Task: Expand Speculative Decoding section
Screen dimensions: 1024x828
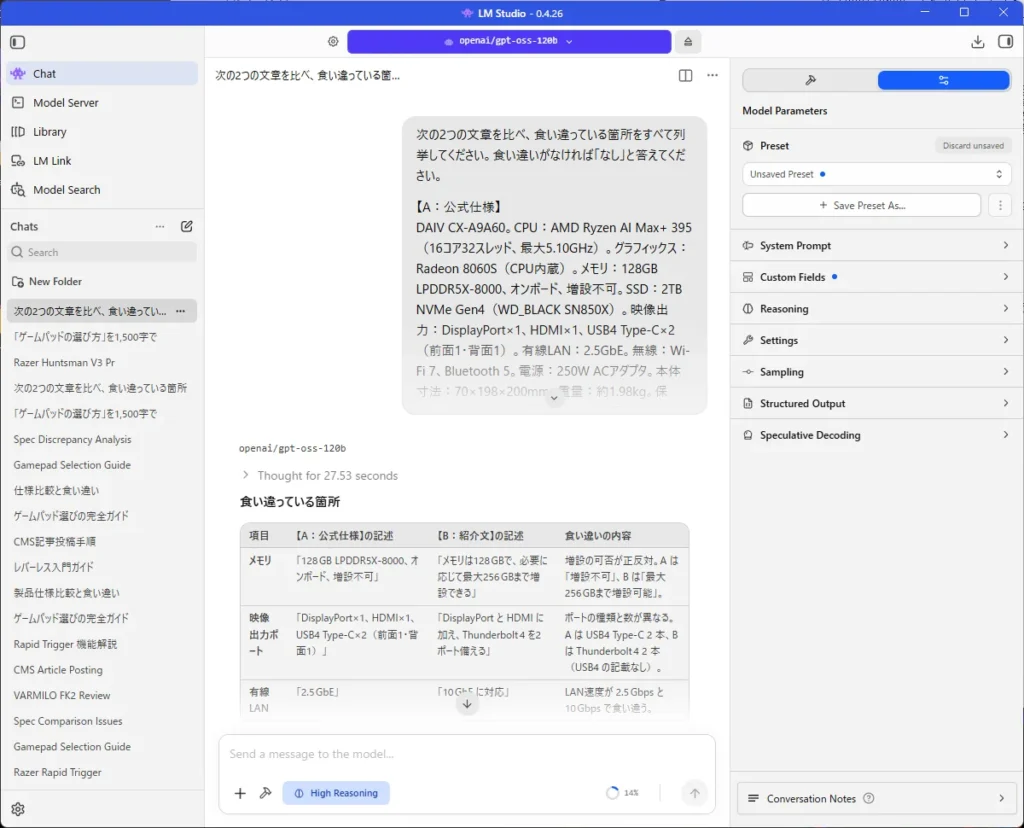Action: coord(876,435)
